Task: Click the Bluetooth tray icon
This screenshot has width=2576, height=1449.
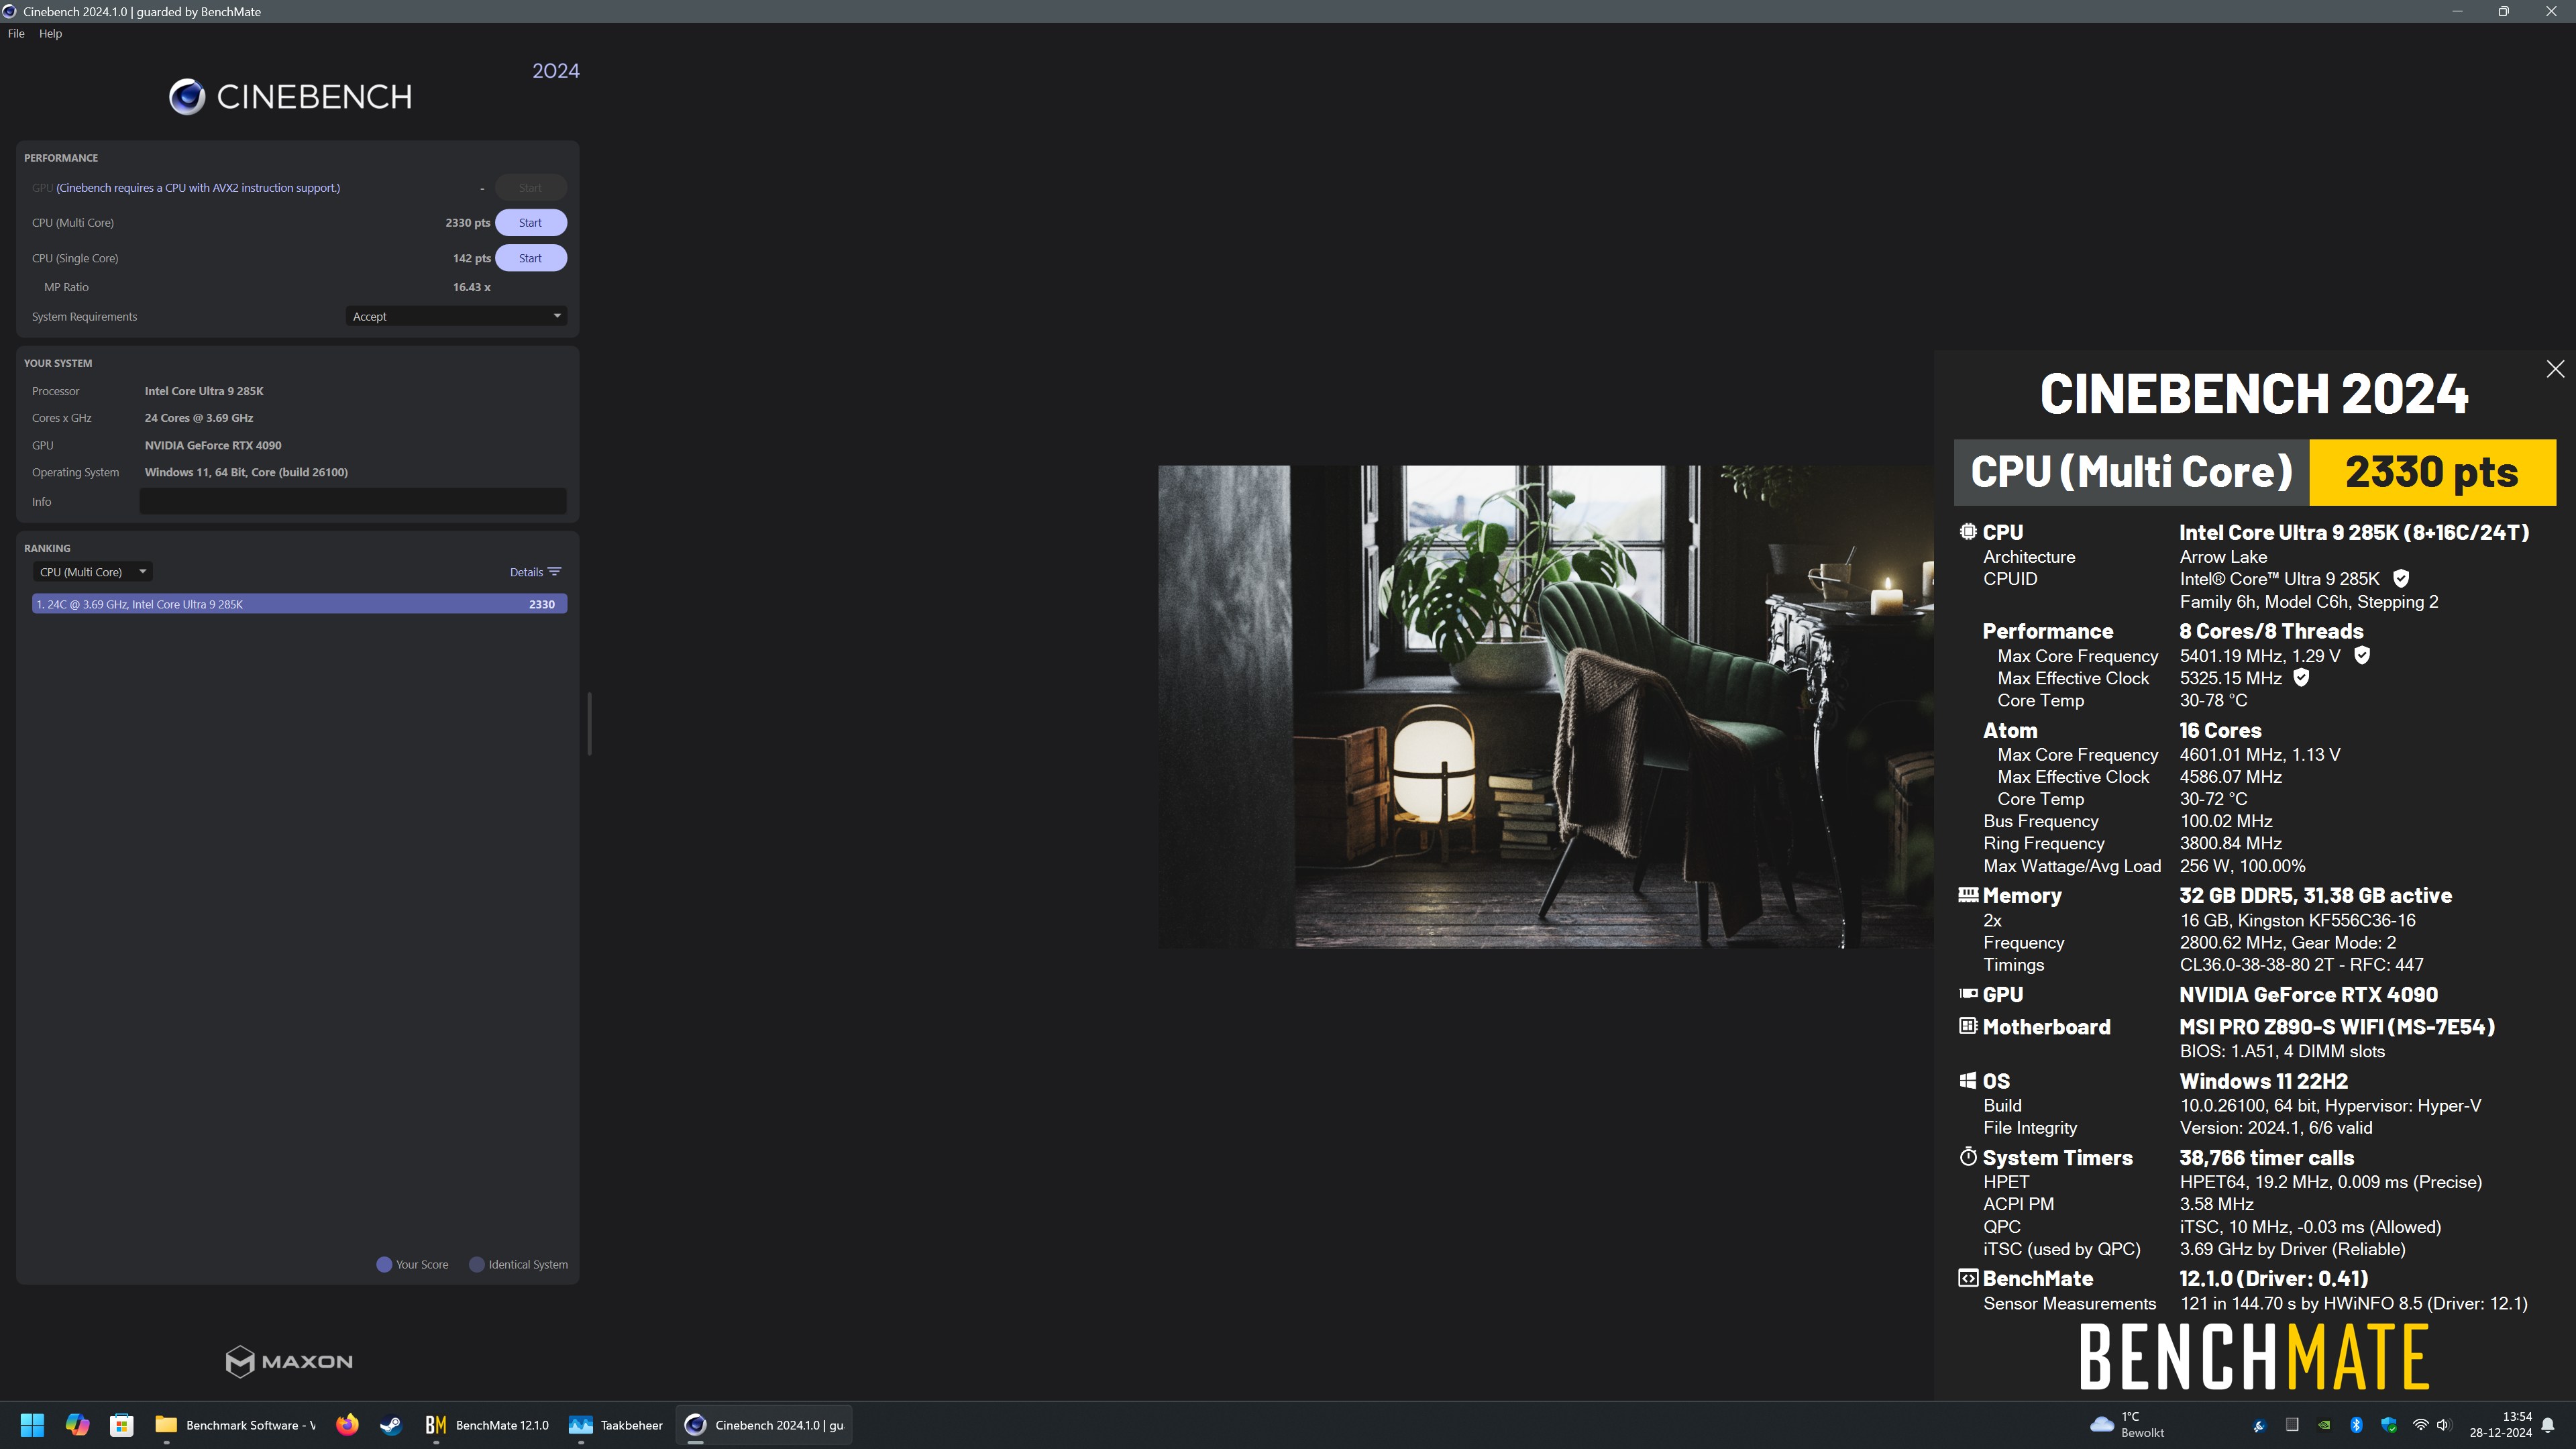Action: pos(2356,1425)
